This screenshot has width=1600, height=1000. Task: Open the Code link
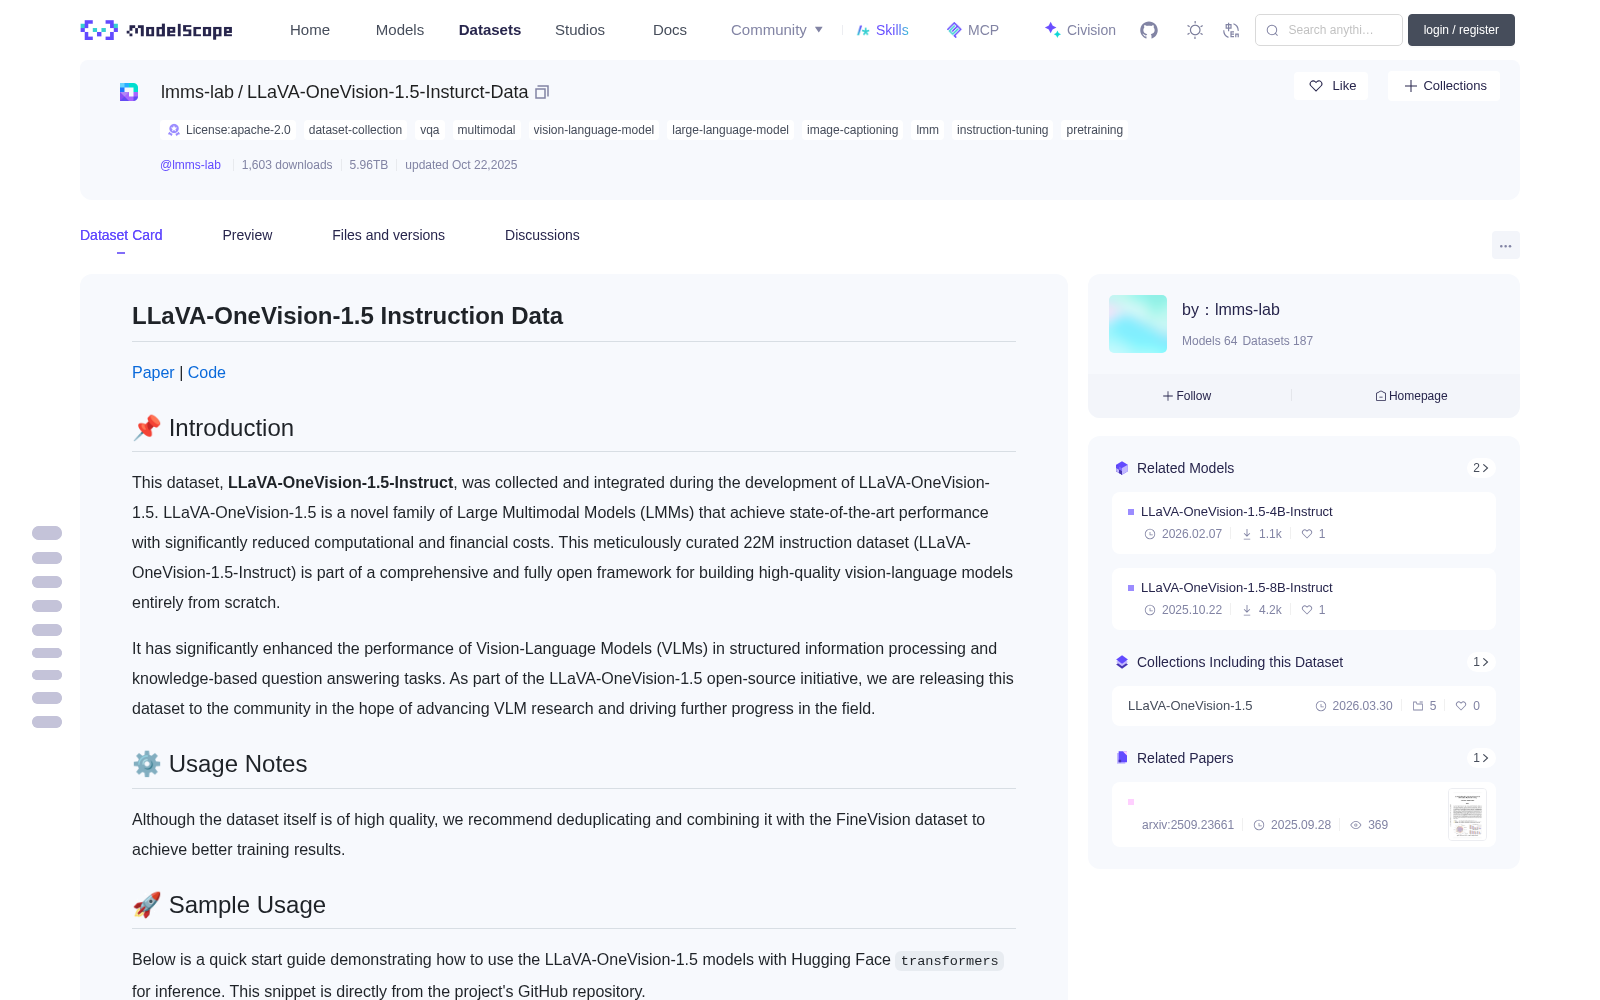[207, 372]
